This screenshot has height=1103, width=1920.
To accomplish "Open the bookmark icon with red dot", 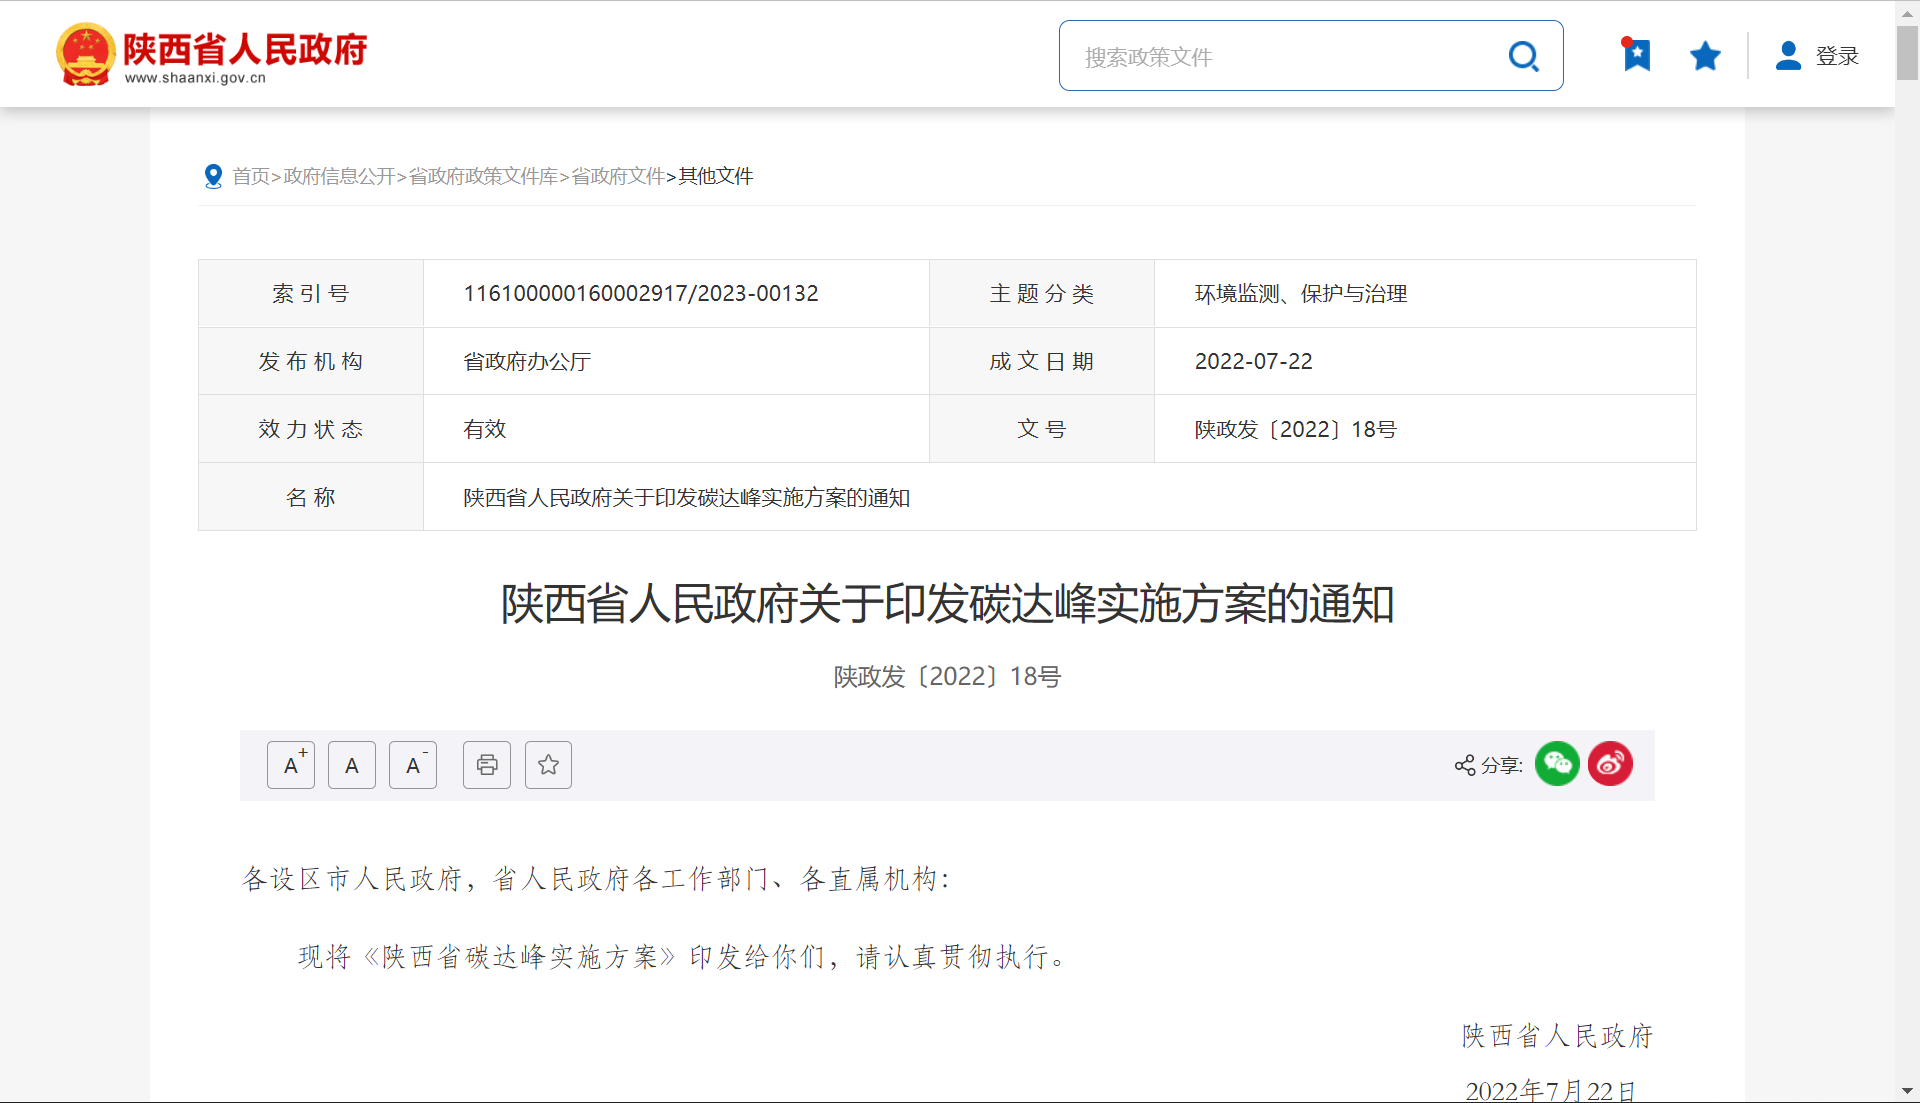I will pyautogui.click(x=1636, y=55).
